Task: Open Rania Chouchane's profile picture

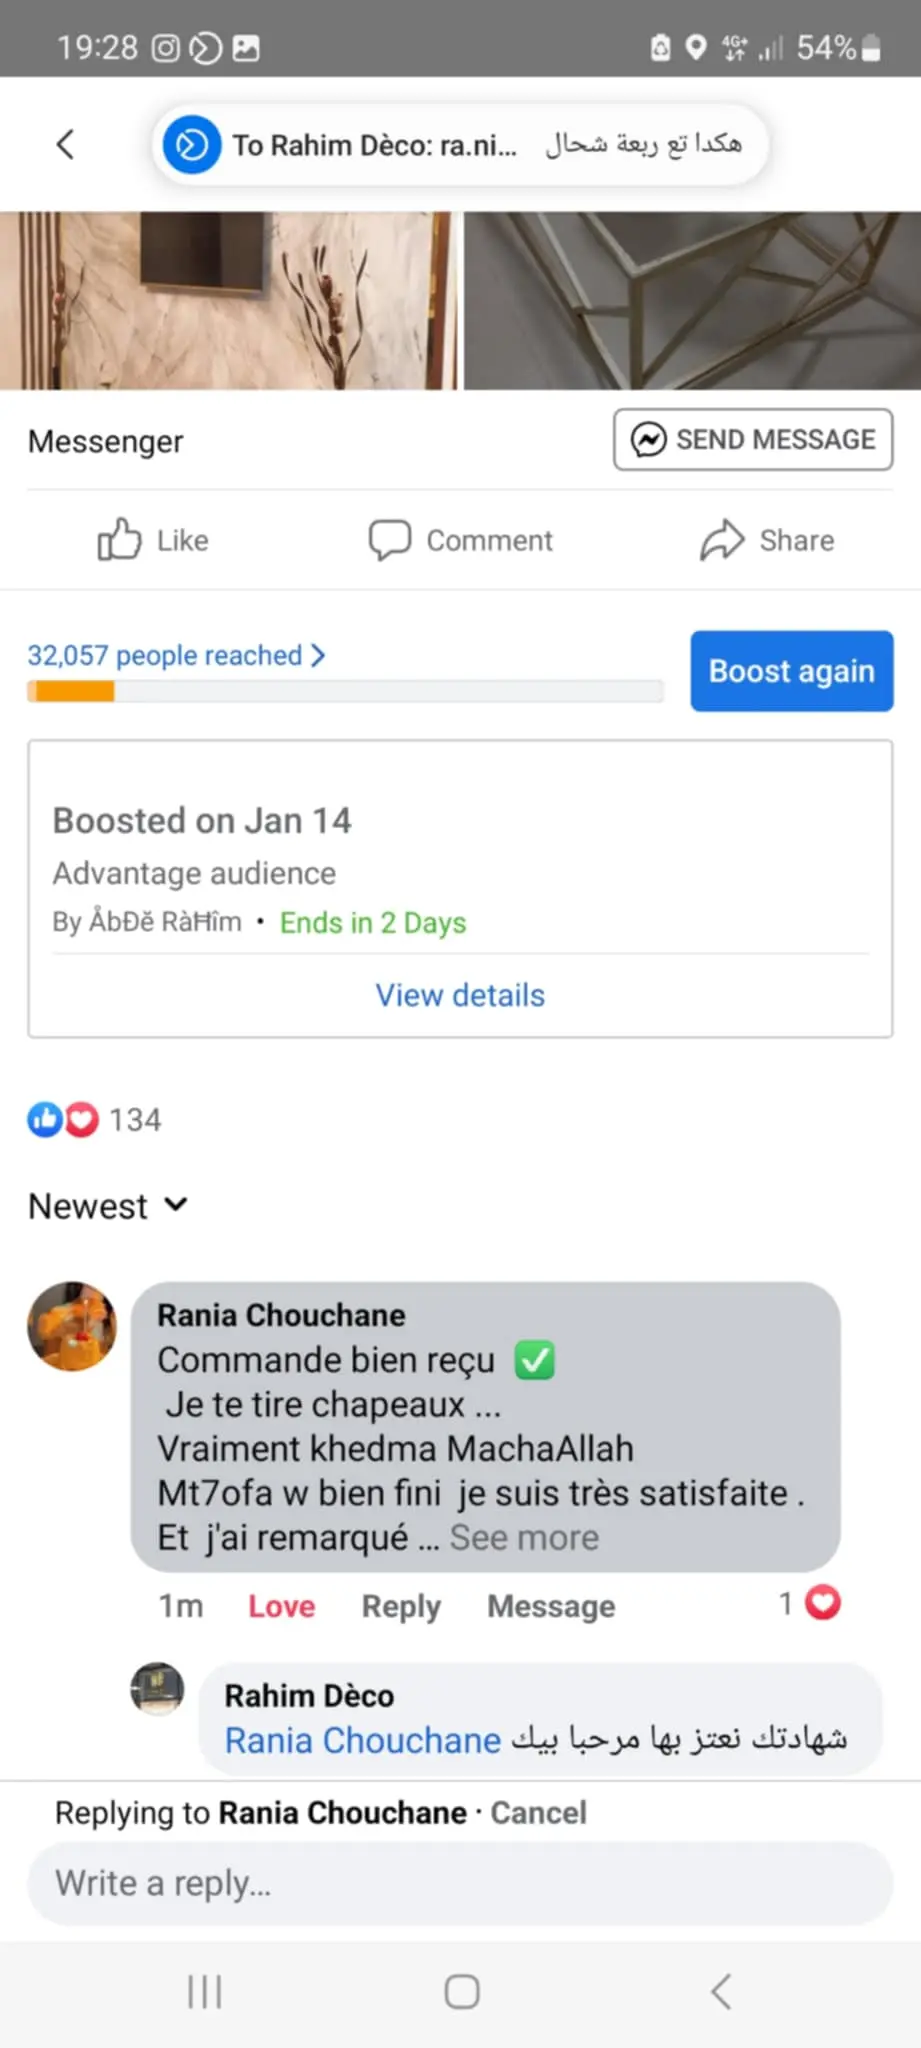Action: 72,1326
